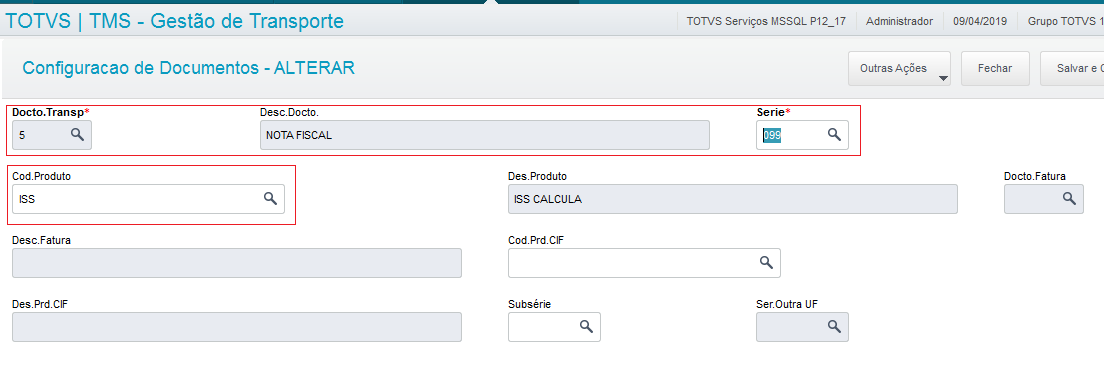Open the Outras Ações menu
1104x377 pixels.
coord(899,68)
